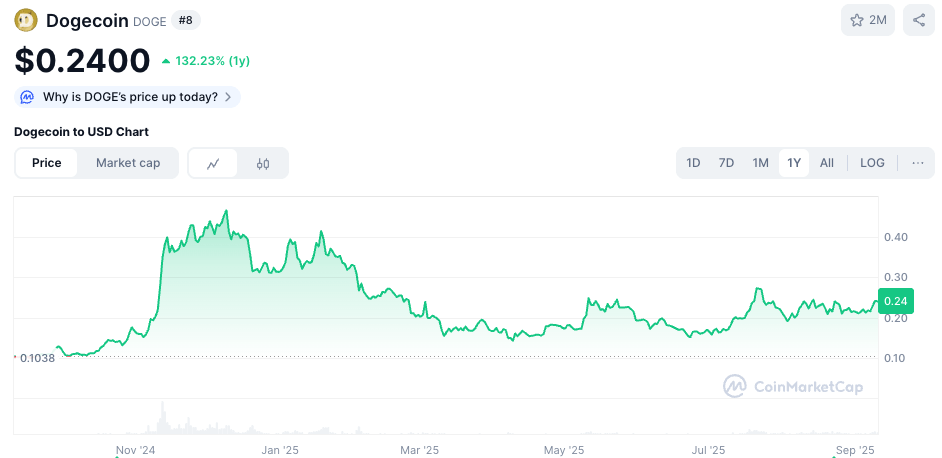942x458 pixels.
Task: Select the Price tab
Action: tap(47, 163)
